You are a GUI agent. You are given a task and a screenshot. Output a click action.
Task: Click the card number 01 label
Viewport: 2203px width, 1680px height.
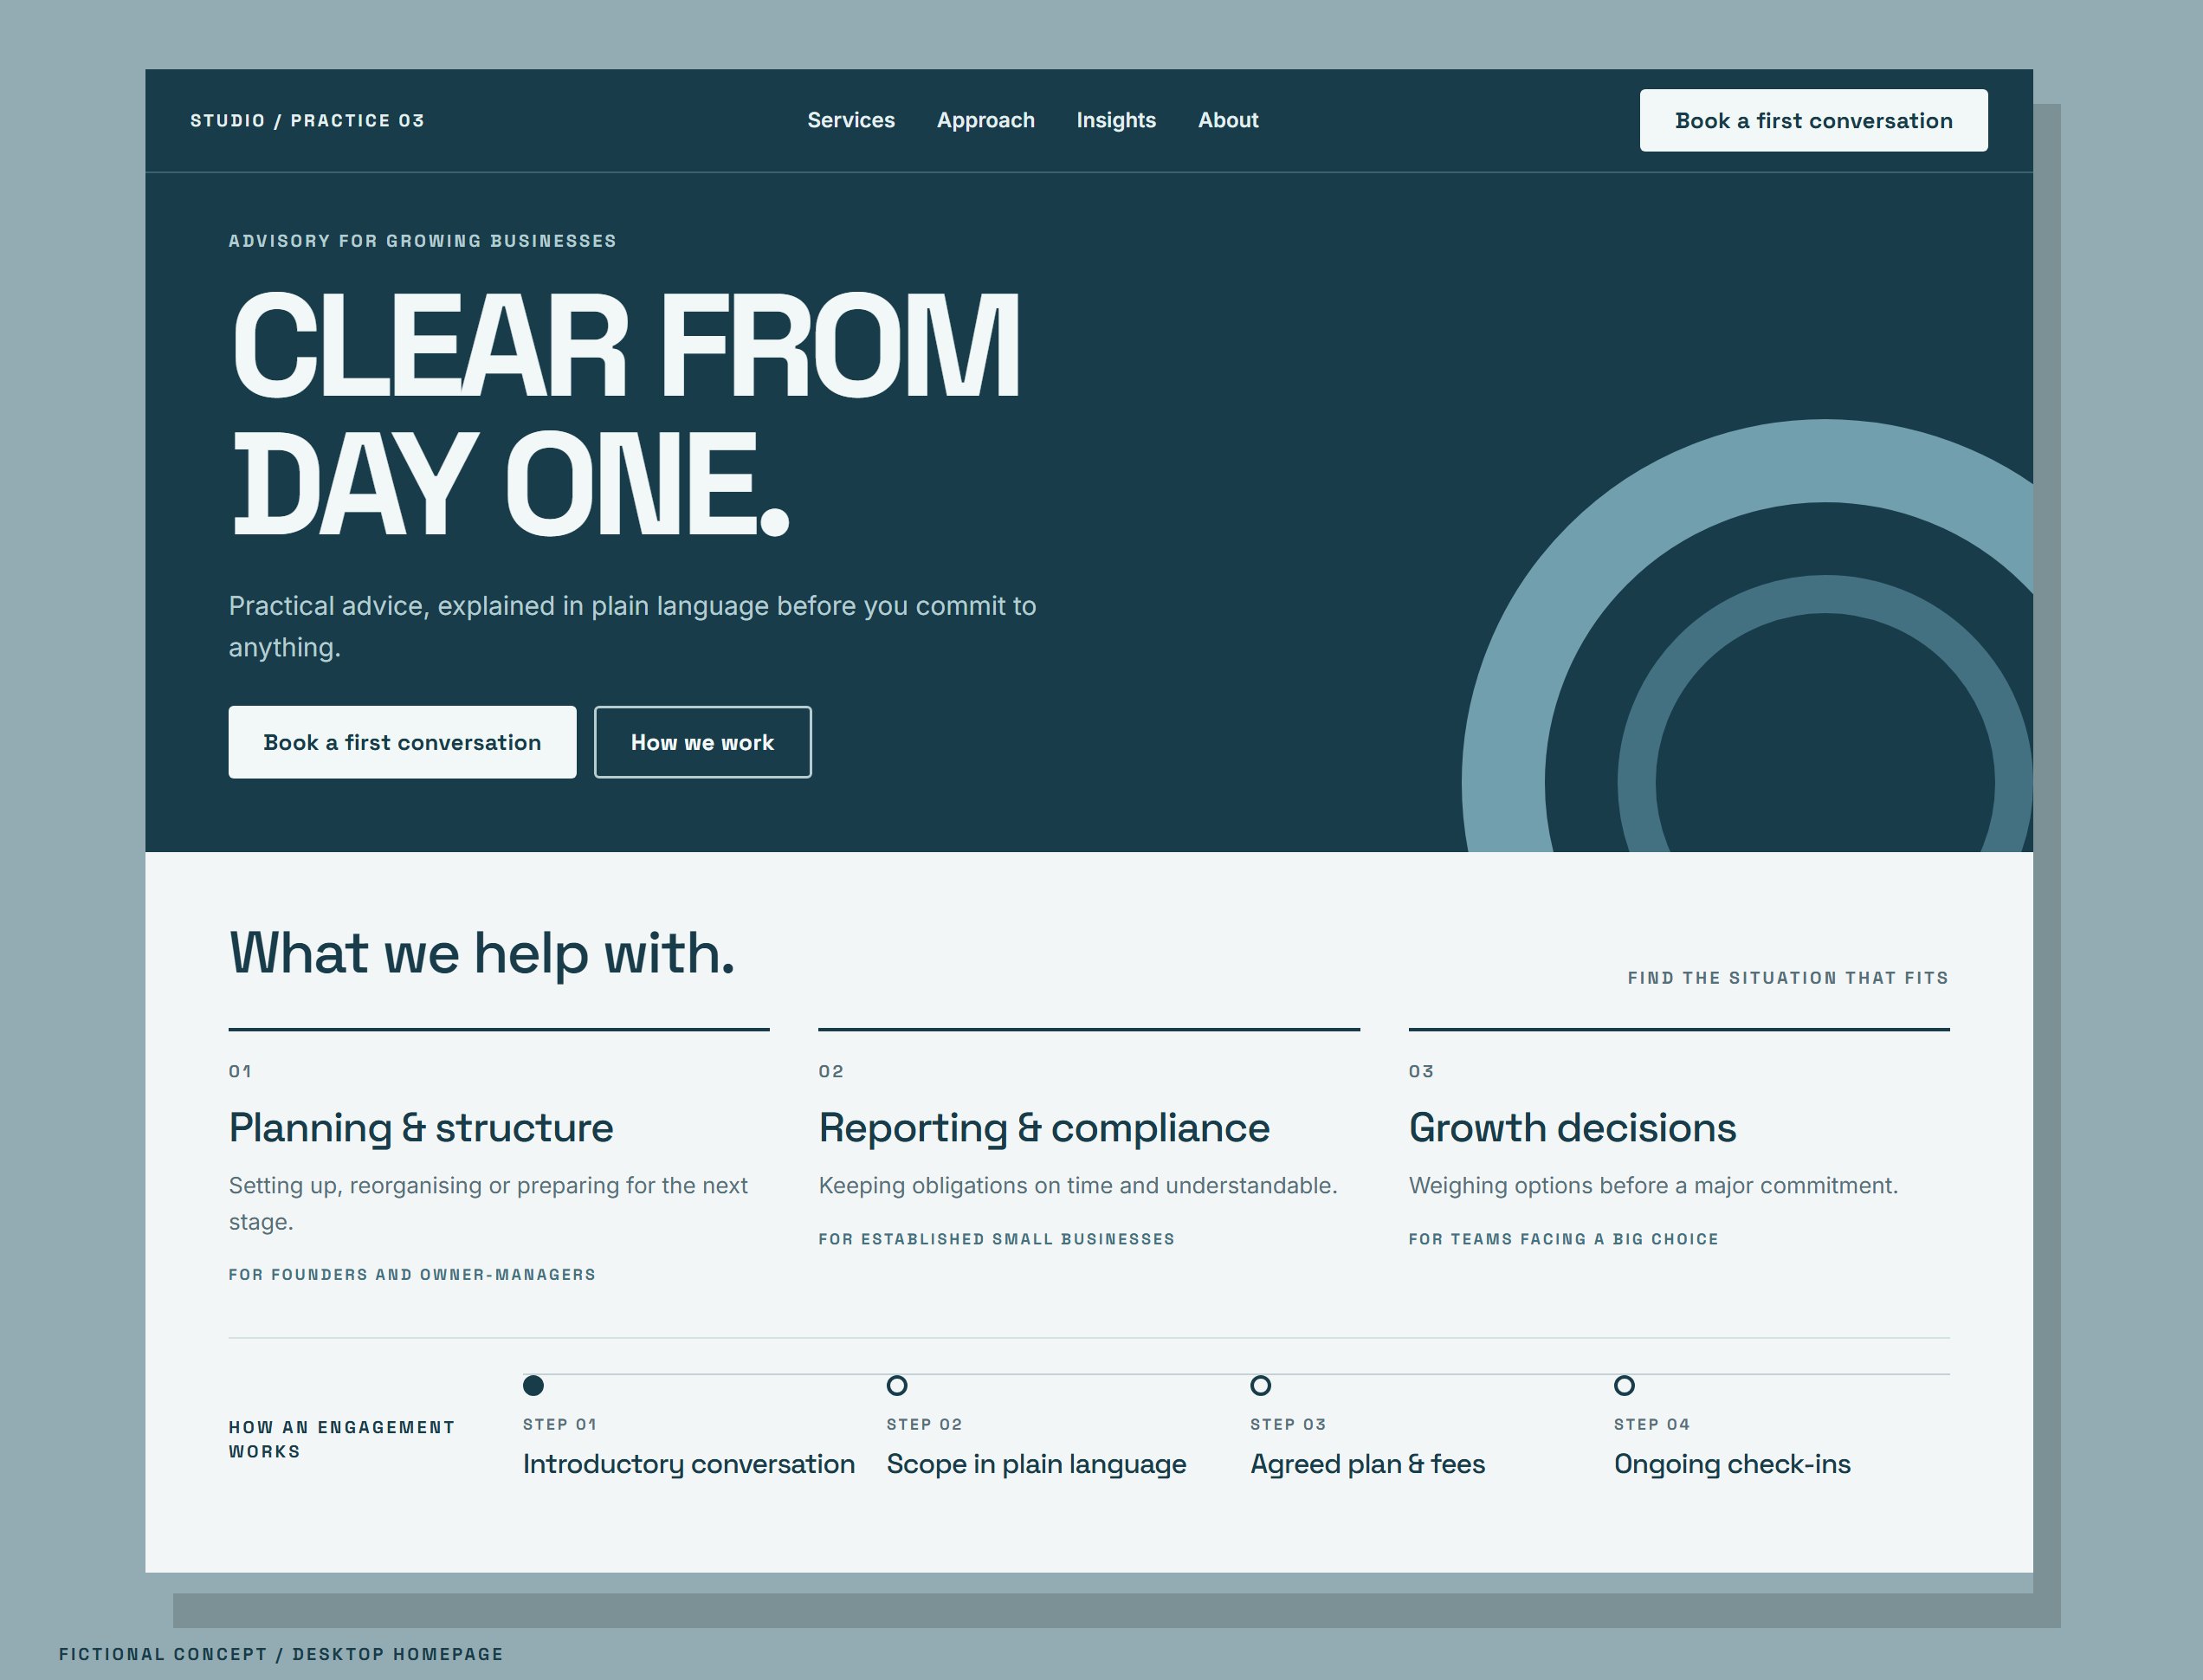[x=240, y=1071]
